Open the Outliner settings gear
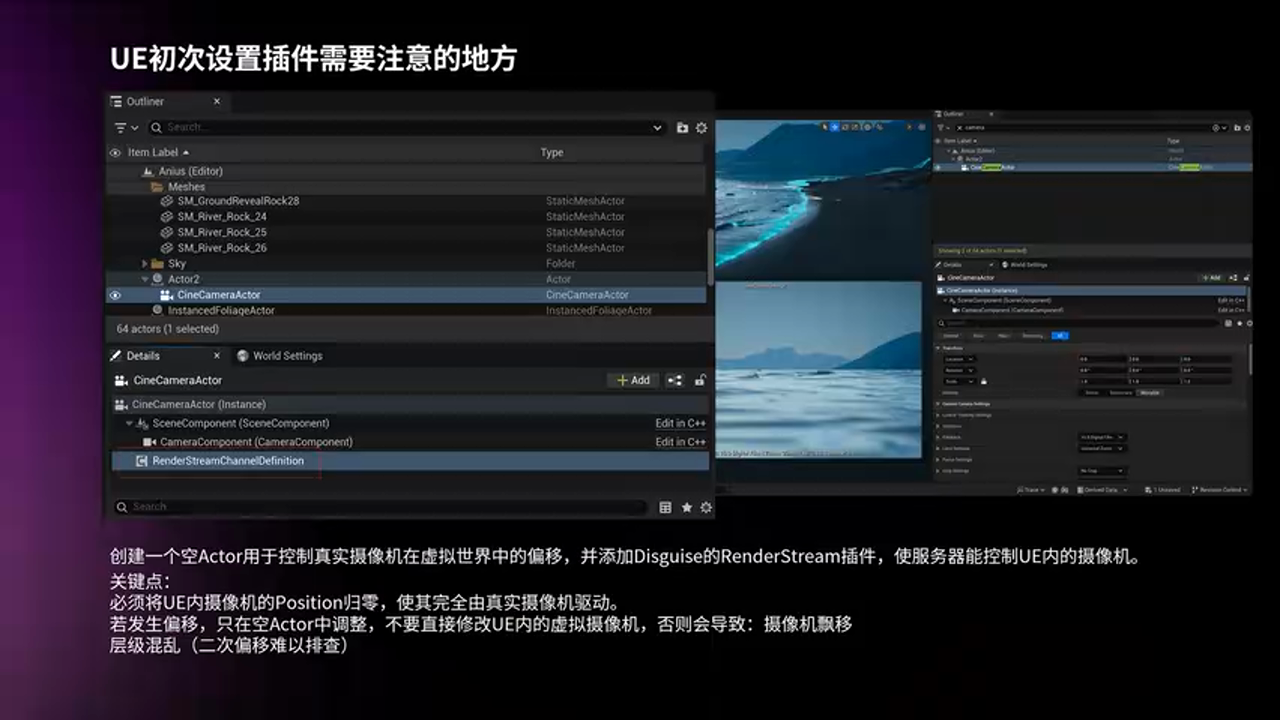The width and height of the screenshot is (1280, 720). pyautogui.click(x=701, y=127)
